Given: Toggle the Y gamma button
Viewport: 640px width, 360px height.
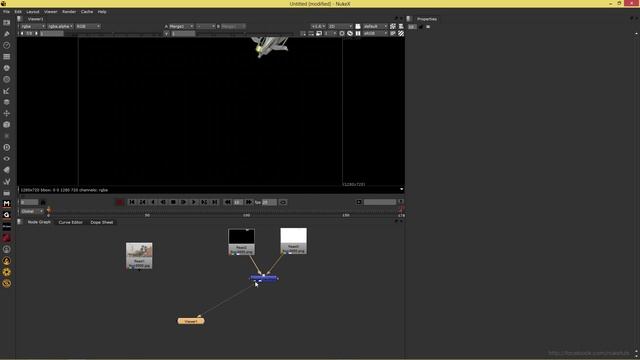Looking at the screenshot, I should [167, 33].
